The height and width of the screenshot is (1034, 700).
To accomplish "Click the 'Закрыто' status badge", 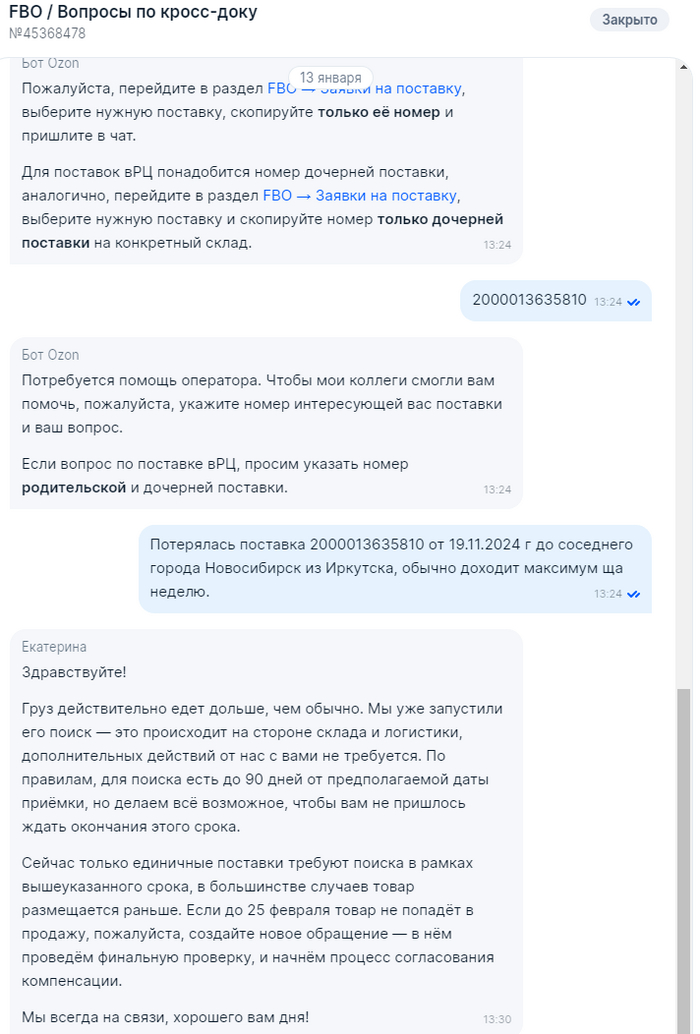I will pyautogui.click(x=629, y=19).
